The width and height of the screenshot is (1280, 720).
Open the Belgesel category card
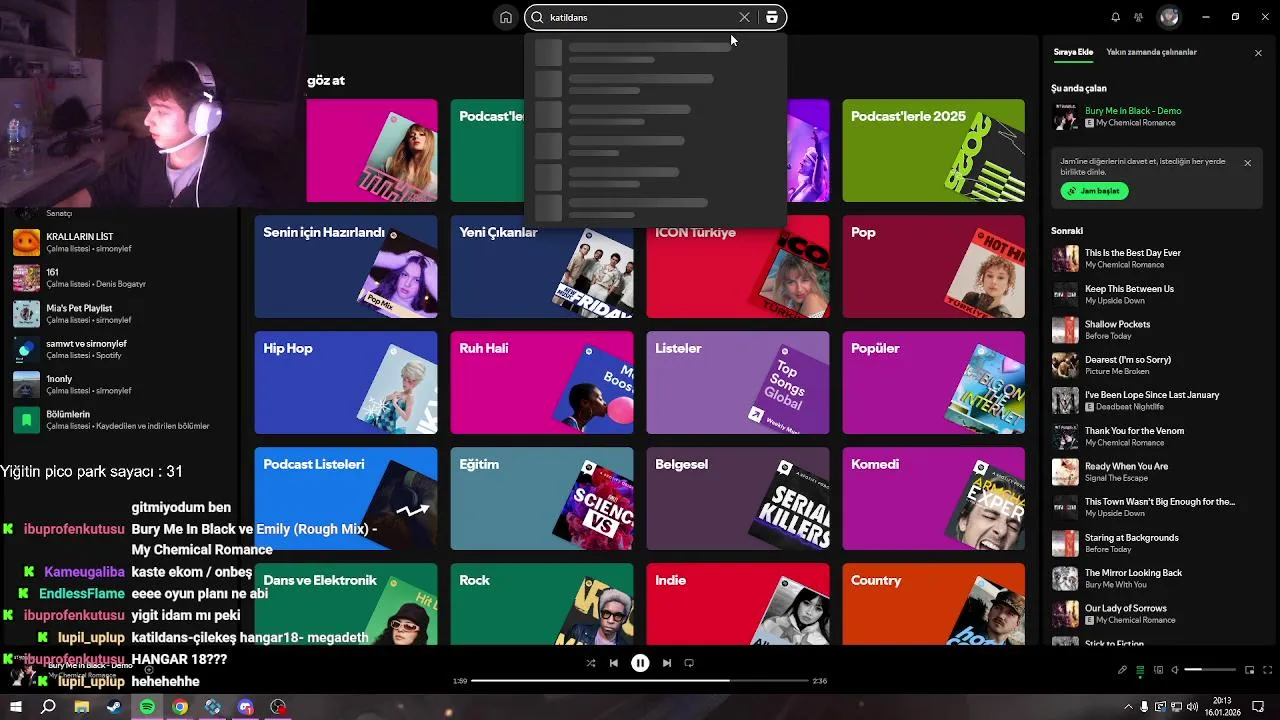[738, 498]
